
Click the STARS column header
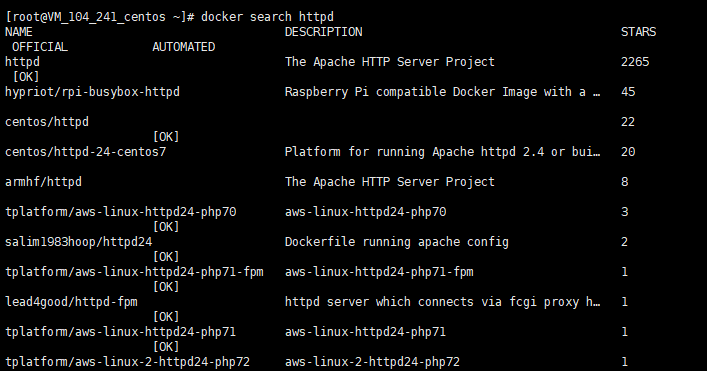pos(638,32)
